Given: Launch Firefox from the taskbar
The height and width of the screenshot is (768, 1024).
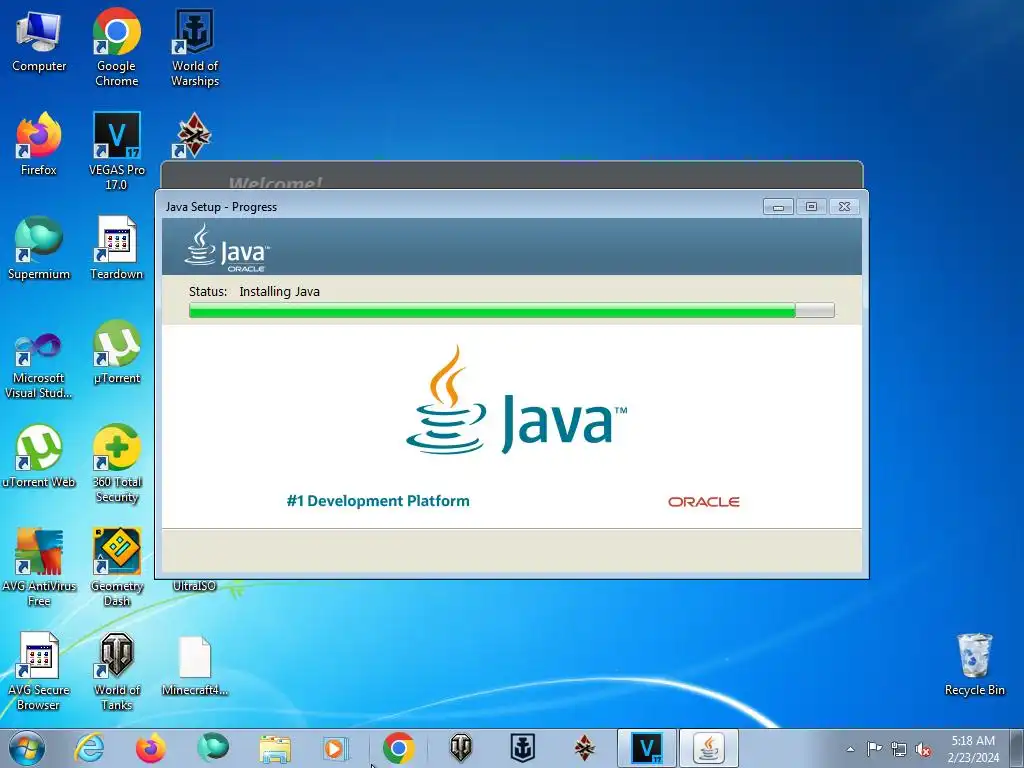Looking at the screenshot, I should click(151, 748).
